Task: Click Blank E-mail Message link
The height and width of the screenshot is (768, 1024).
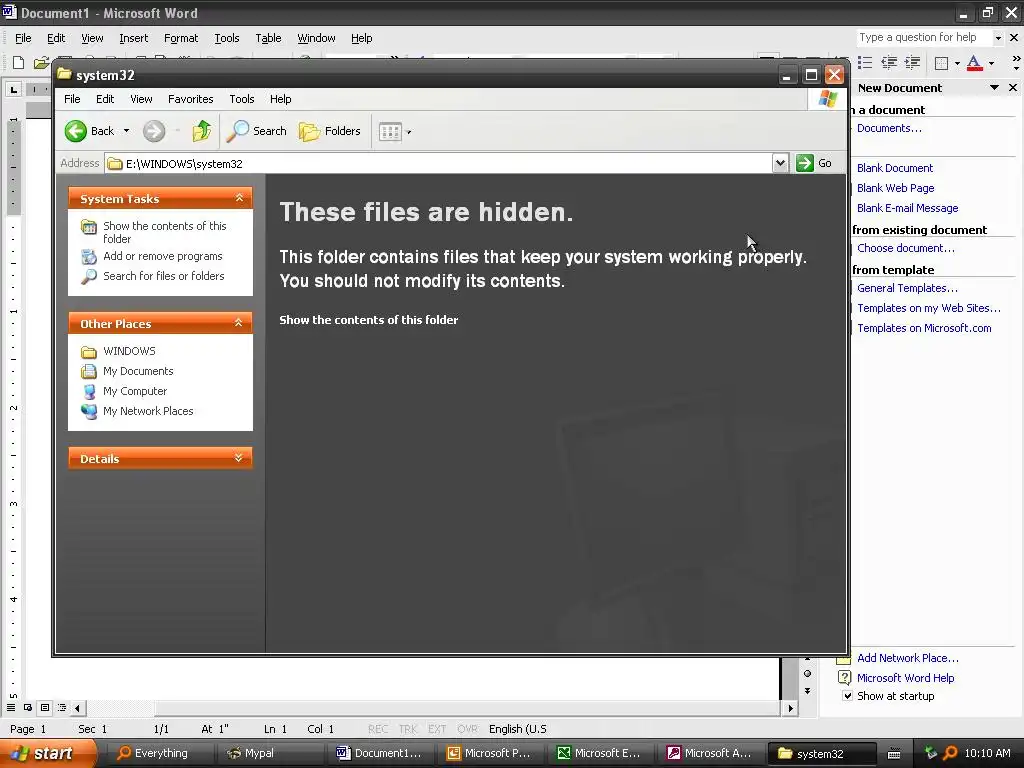Action: [x=907, y=208]
